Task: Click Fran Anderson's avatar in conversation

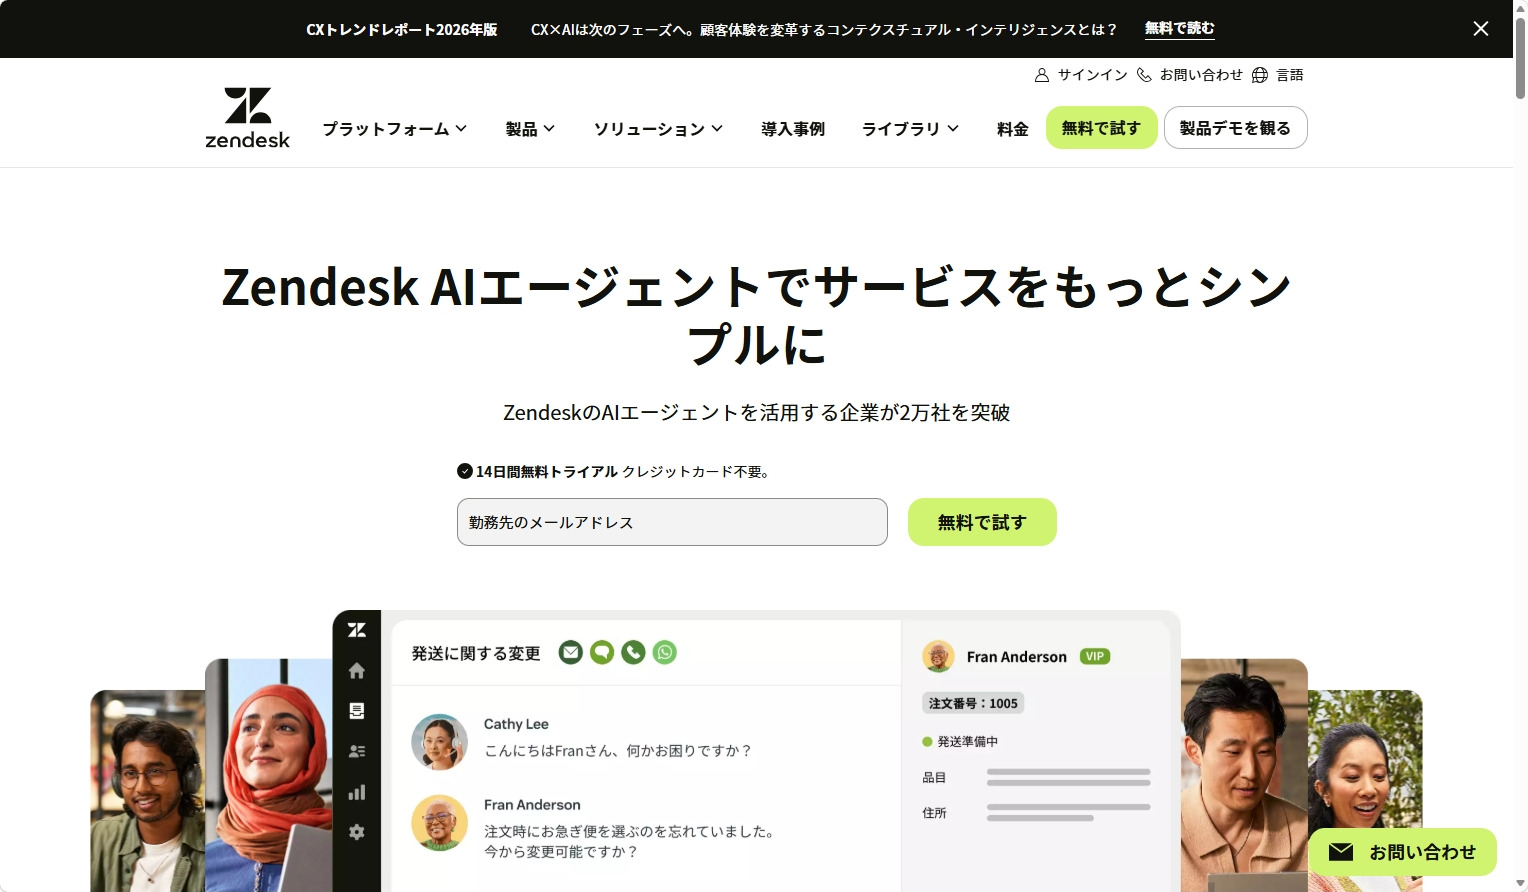Action: pyautogui.click(x=440, y=823)
